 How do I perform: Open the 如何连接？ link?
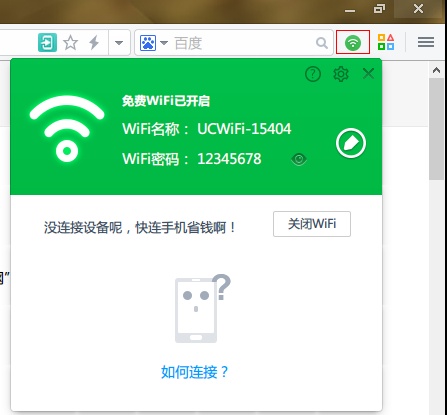(195, 372)
